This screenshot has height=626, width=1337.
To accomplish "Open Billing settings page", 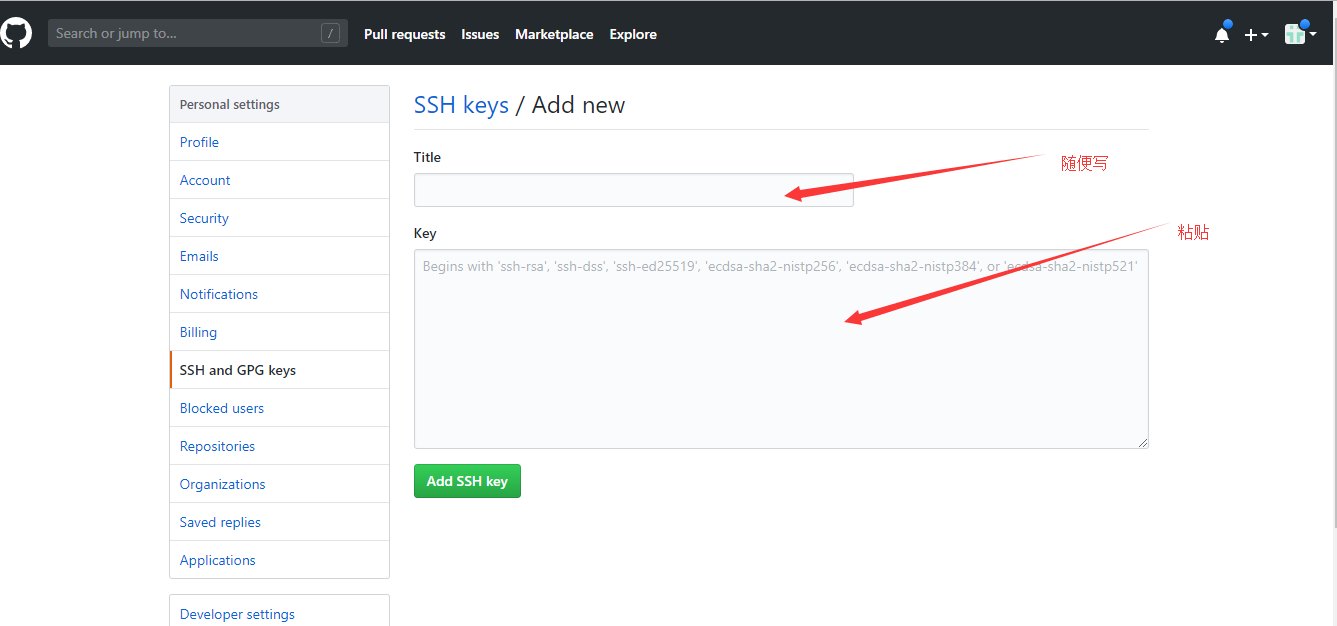I will coord(279,332).
